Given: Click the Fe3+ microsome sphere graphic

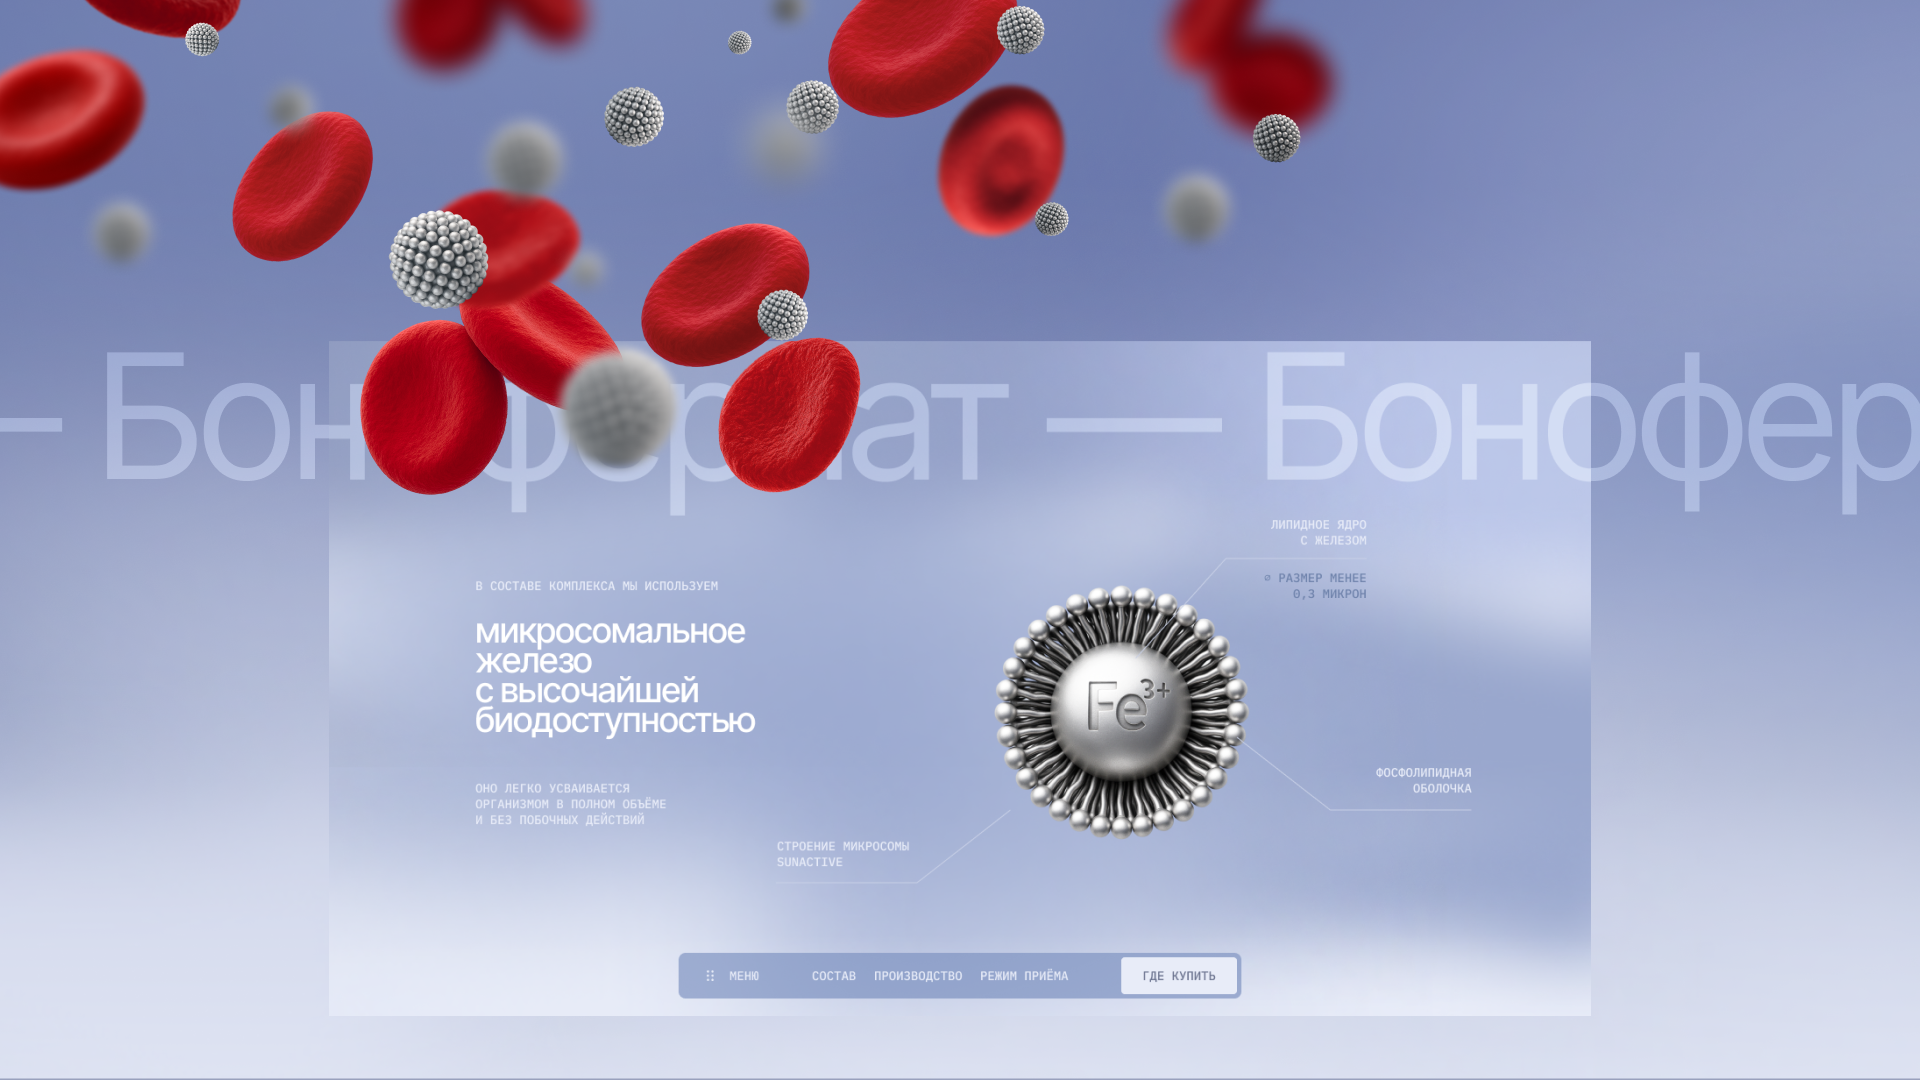Looking at the screenshot, I should coord(1118,710).
